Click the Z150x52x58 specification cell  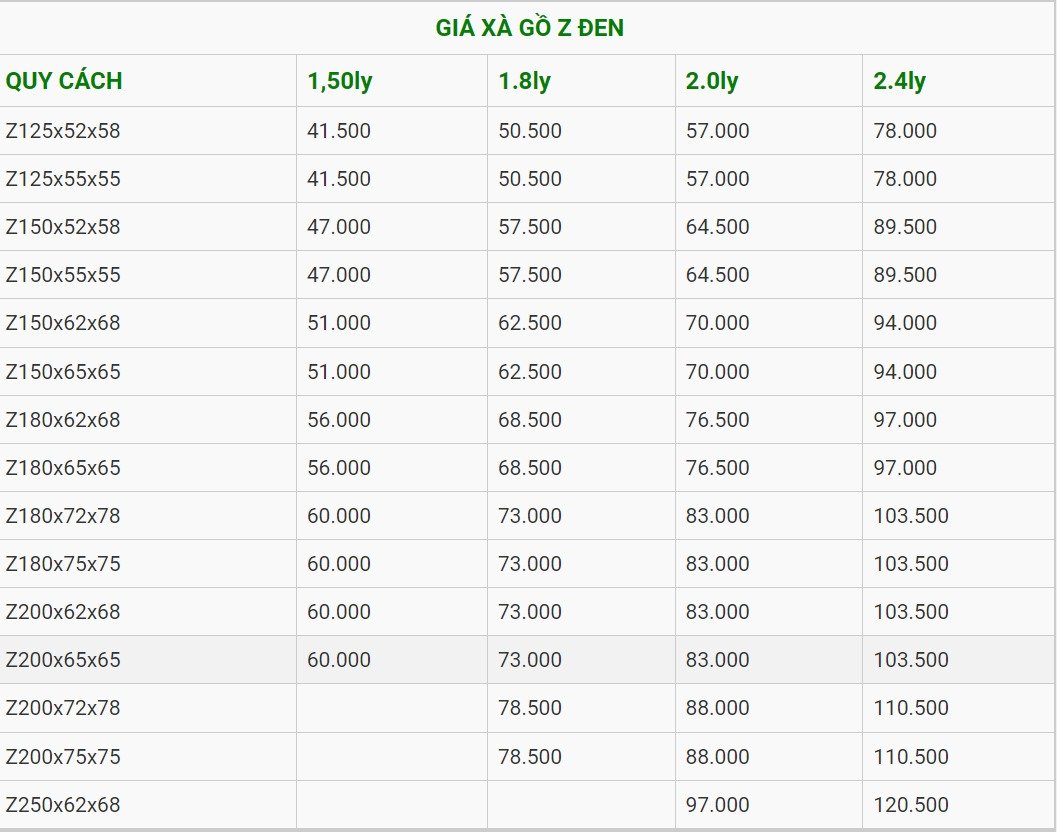[63, 227]
